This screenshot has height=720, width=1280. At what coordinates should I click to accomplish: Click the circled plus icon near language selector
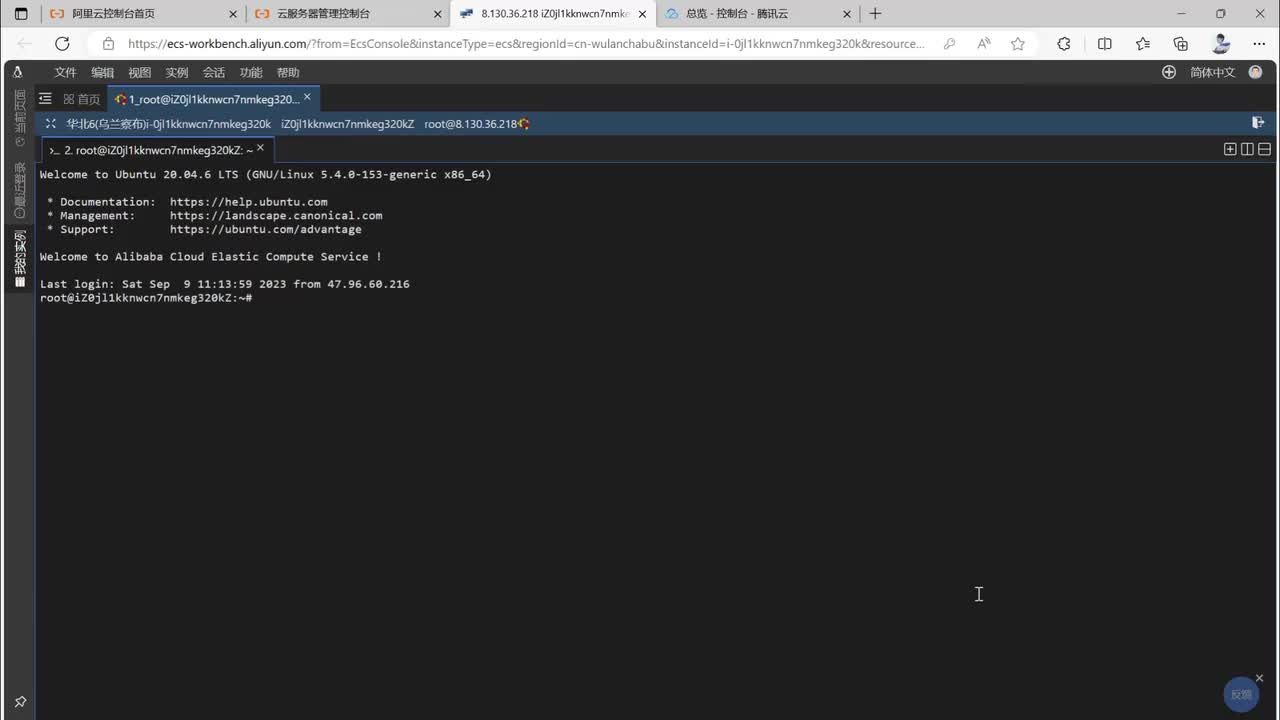click(x=1169, y=72)
